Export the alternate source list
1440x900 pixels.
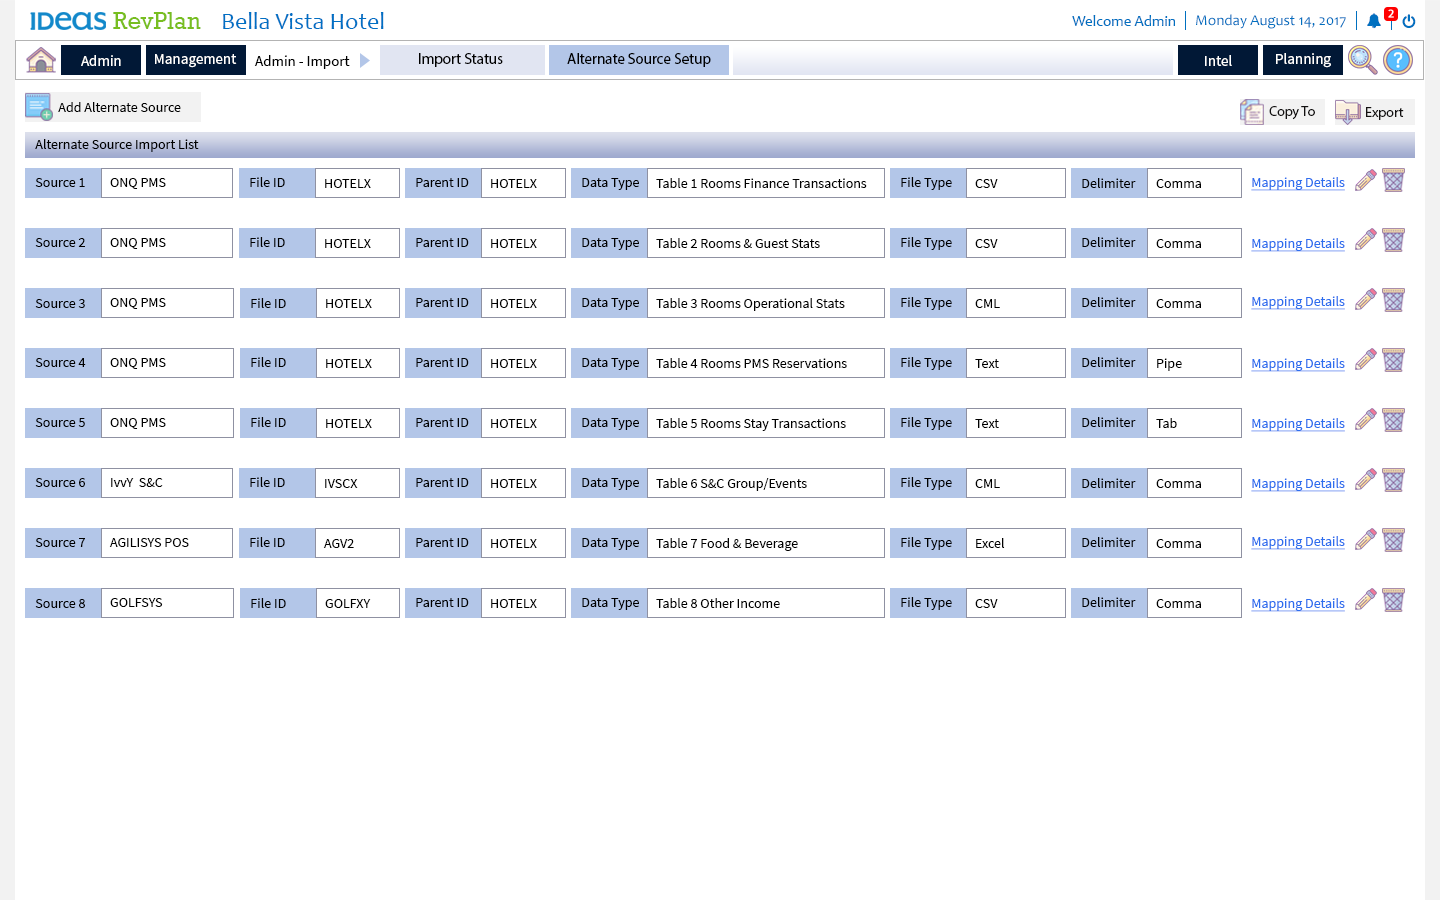pos(1373,112)
